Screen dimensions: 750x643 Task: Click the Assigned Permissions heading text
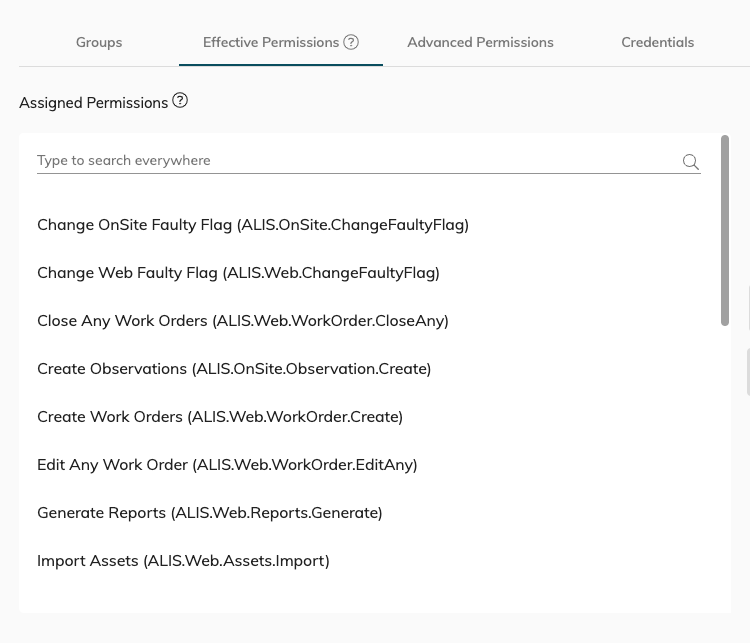[93, 103]
